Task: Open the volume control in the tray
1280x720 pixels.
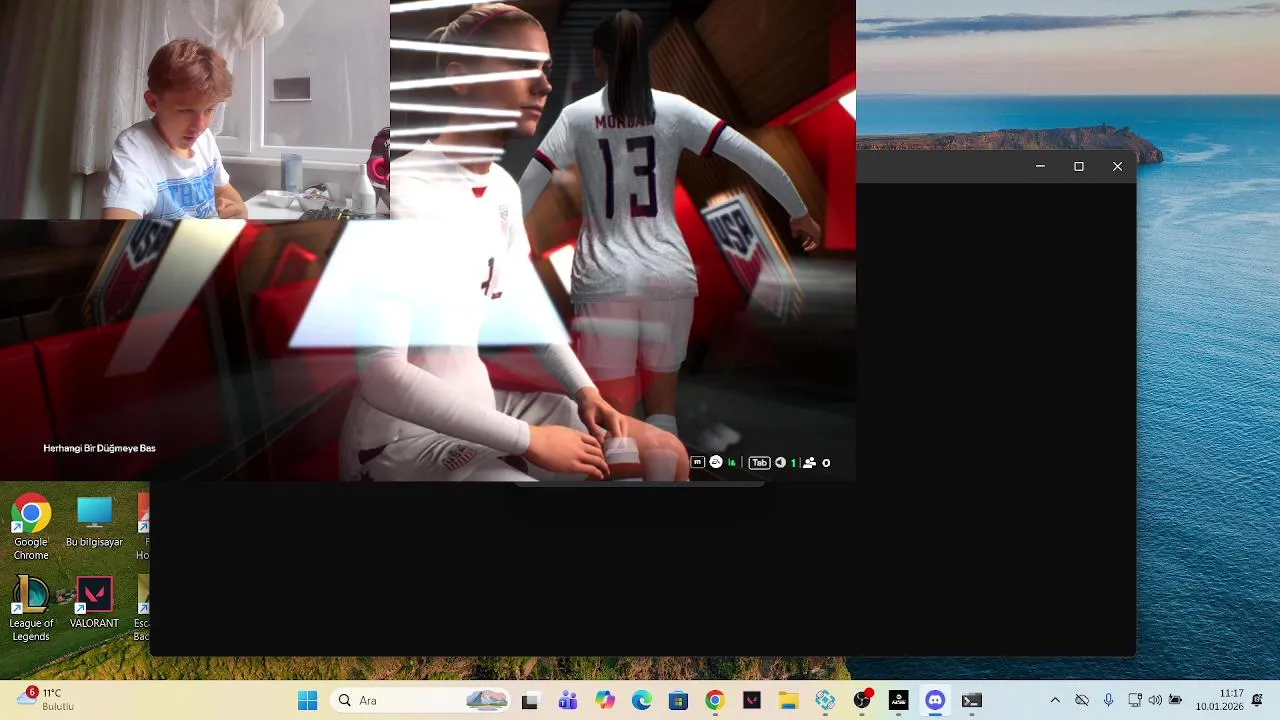Action: click(1155, 700)
